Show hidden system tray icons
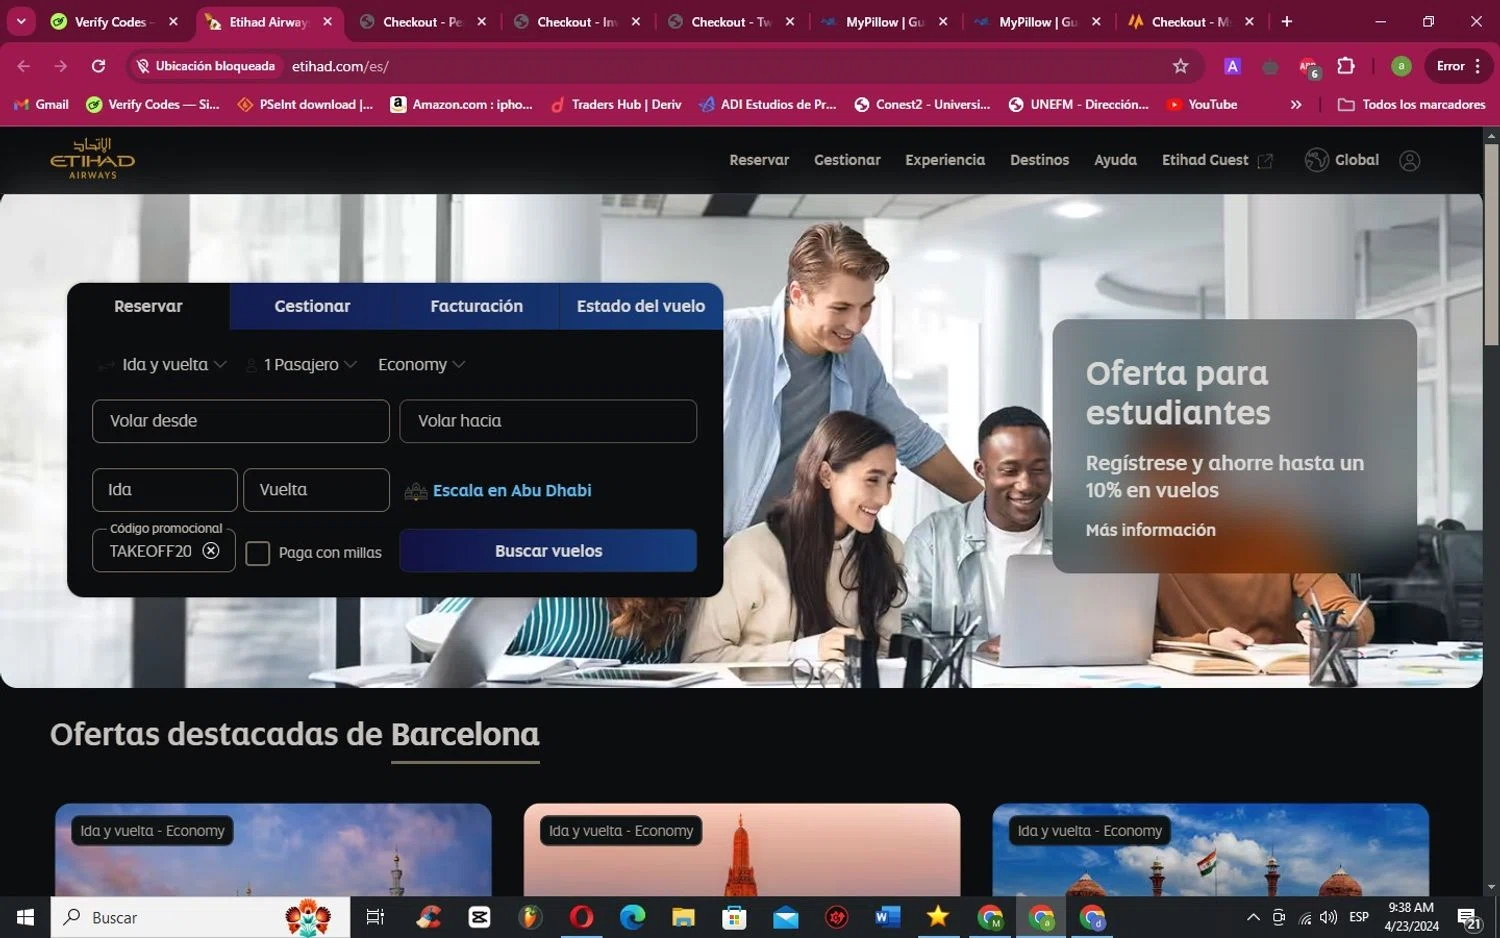The image size is (1500, 938). (x=1253, y=917)
